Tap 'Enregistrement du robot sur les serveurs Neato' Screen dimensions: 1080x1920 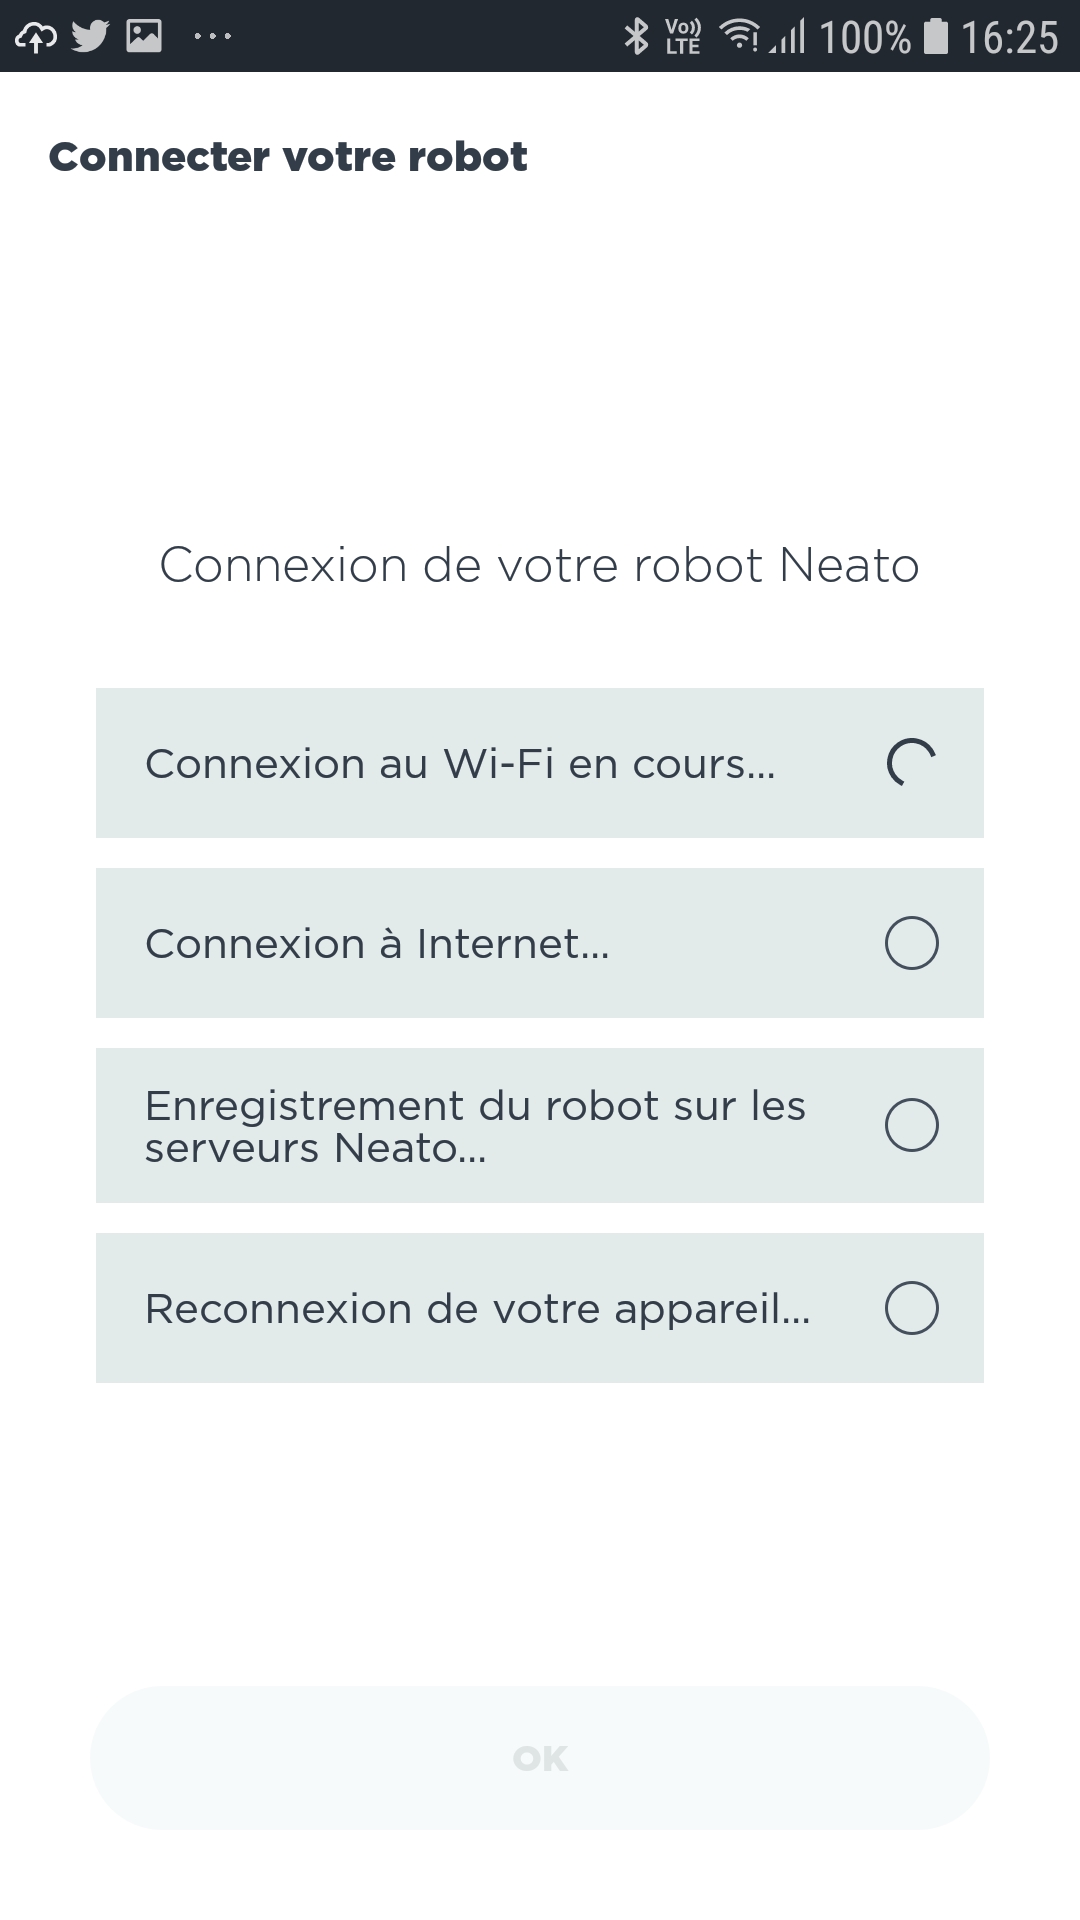click(475, 1127)
